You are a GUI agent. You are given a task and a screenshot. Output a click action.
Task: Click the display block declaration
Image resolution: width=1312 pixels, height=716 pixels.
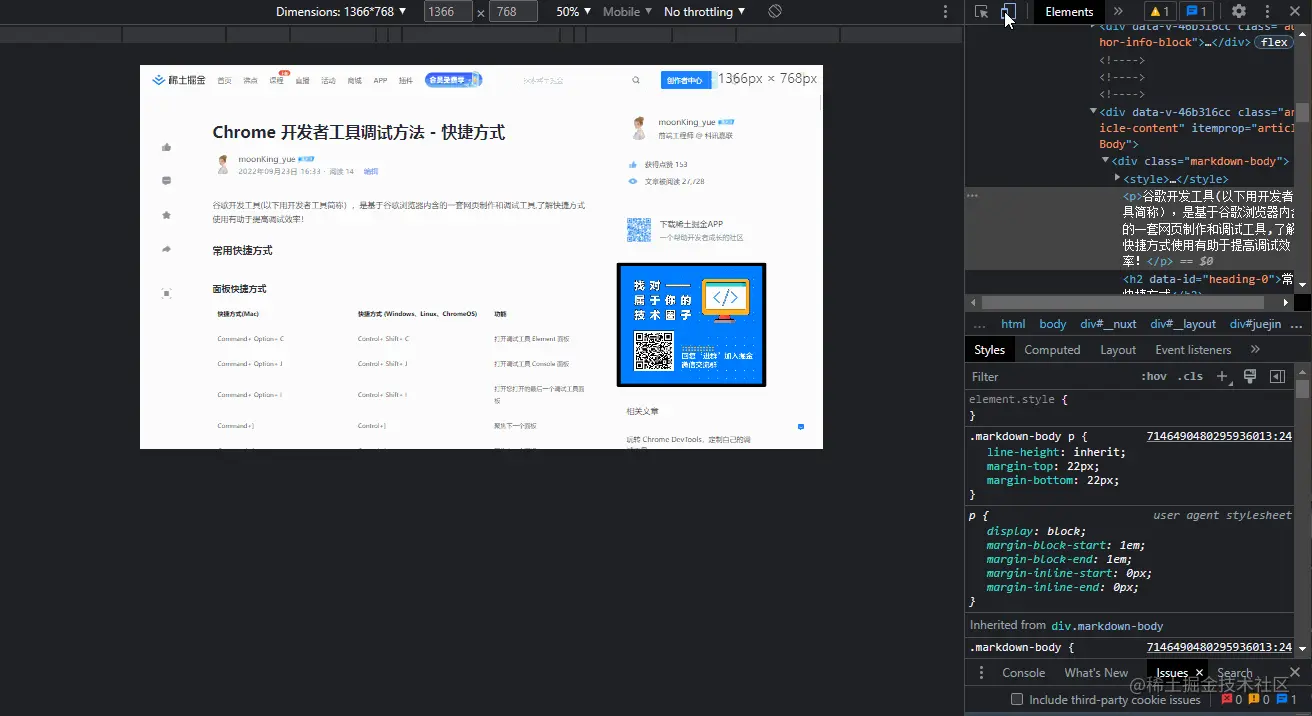click(x=1036, y=531)
